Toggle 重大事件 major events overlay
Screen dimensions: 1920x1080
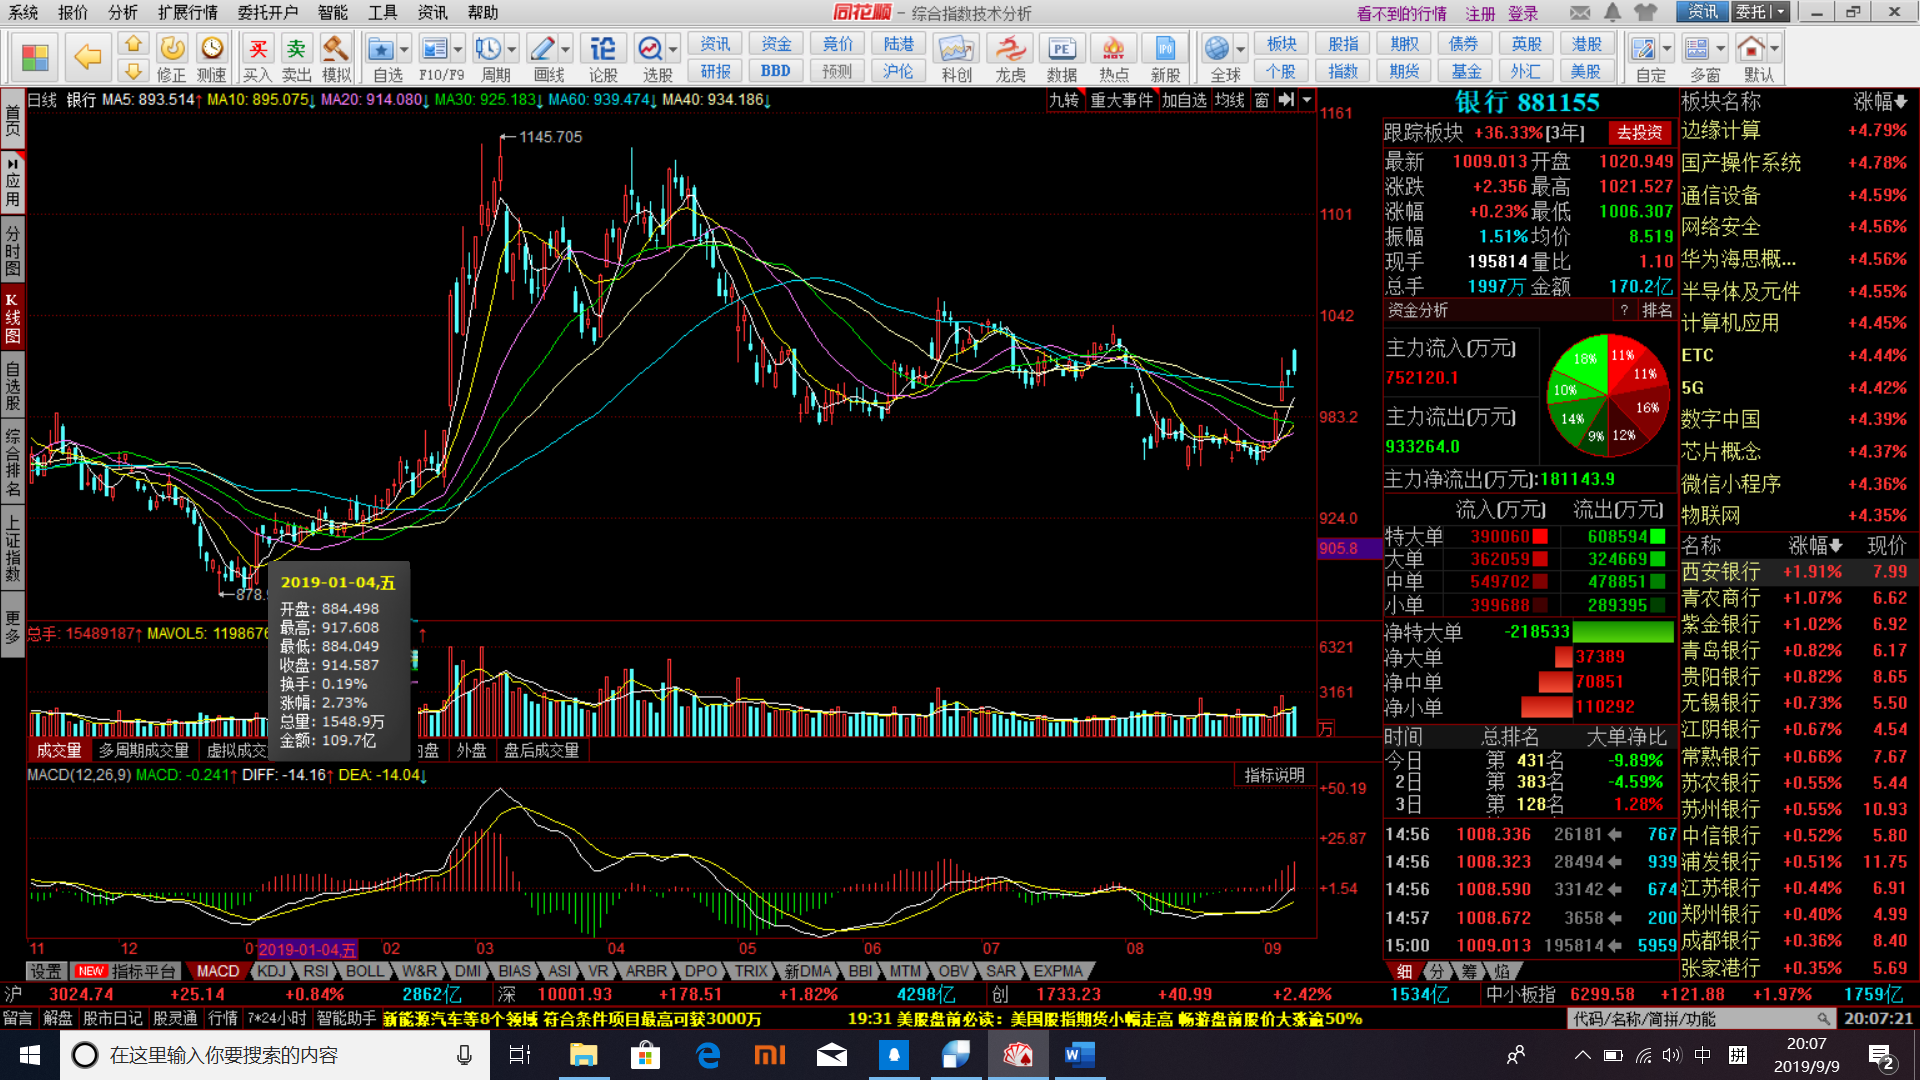click(x=1121, y=100)
